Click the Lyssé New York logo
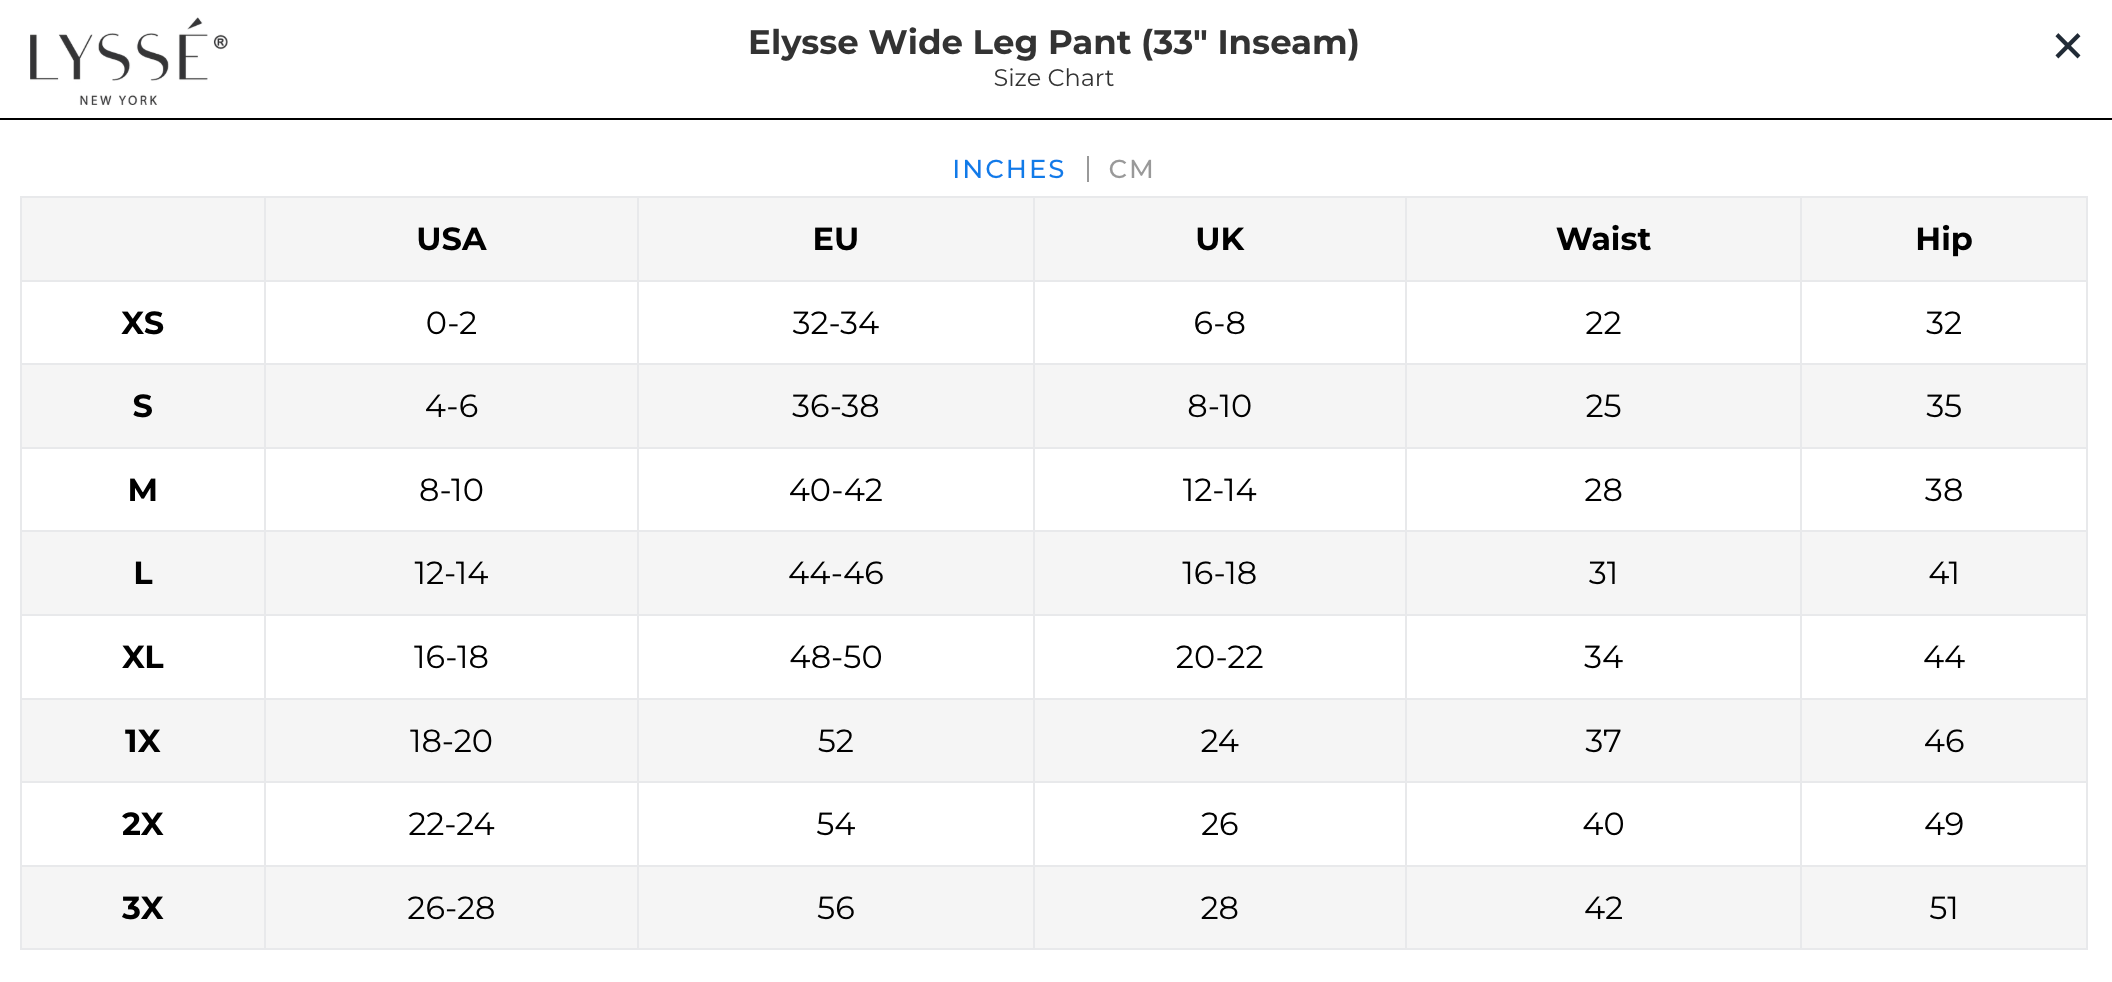 (x=127, y=61)
